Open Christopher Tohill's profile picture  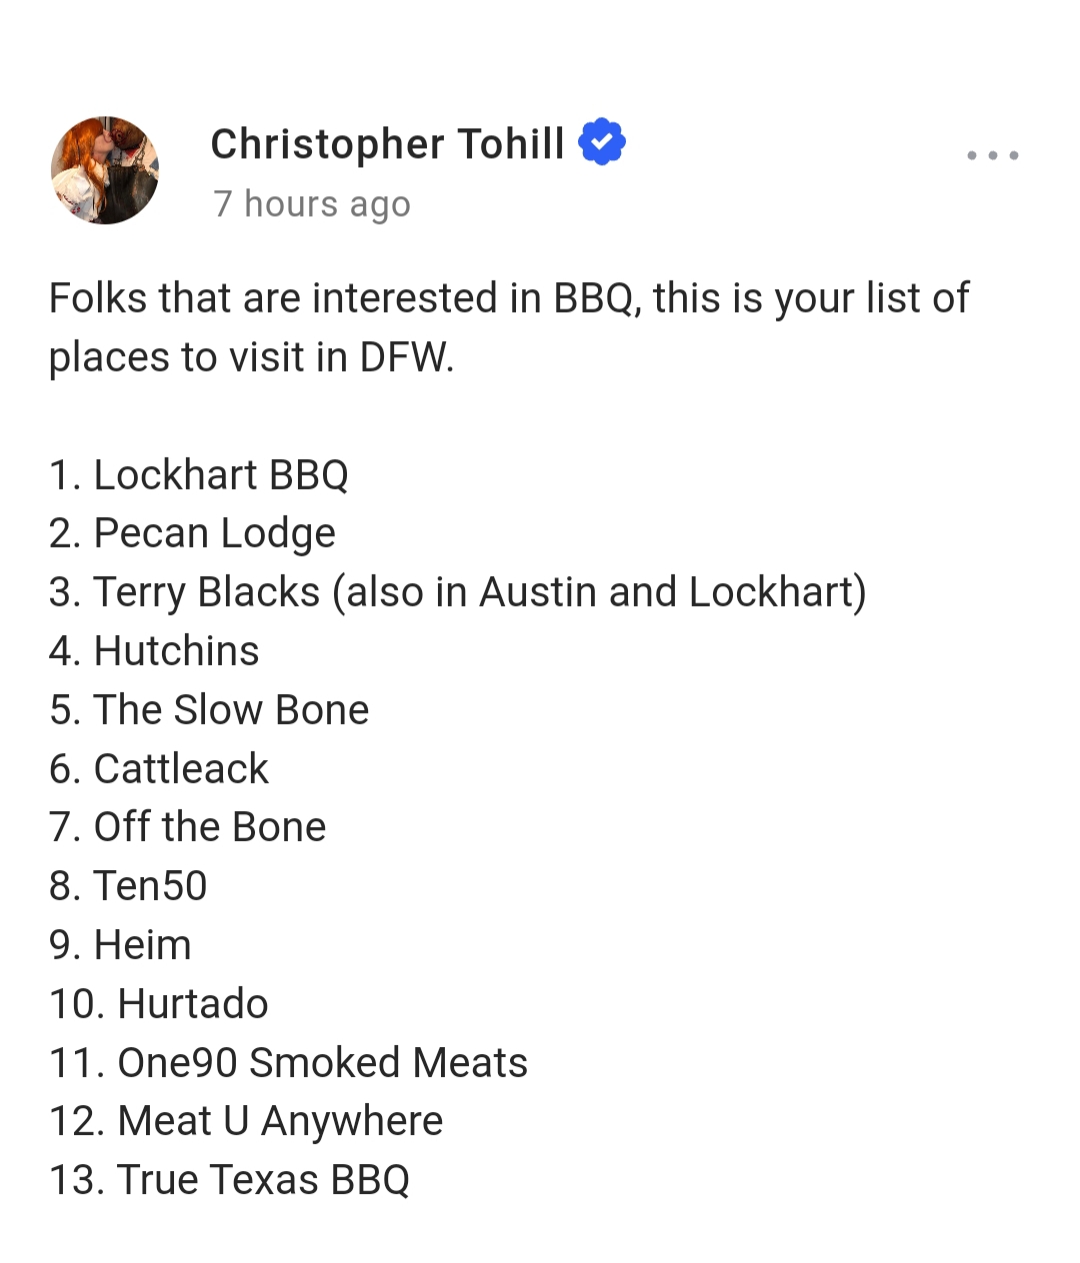pyautogui.click(x=105, y=170)
